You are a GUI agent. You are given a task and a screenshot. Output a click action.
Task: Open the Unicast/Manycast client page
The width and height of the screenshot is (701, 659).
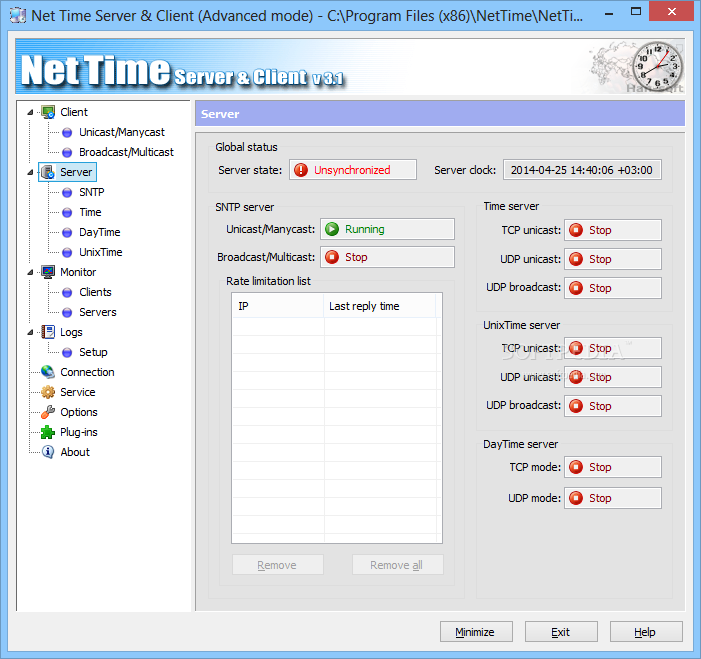point(122,132)
